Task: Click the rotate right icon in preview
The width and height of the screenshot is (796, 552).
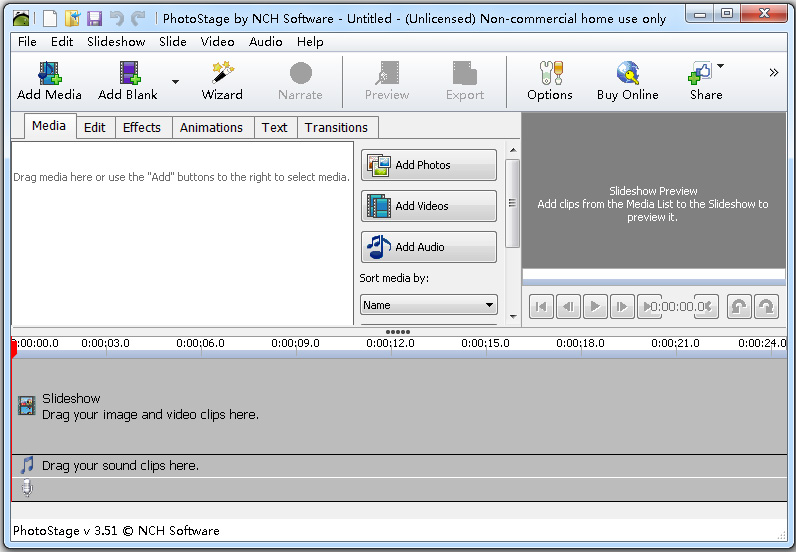Action: tap(767, 307)
